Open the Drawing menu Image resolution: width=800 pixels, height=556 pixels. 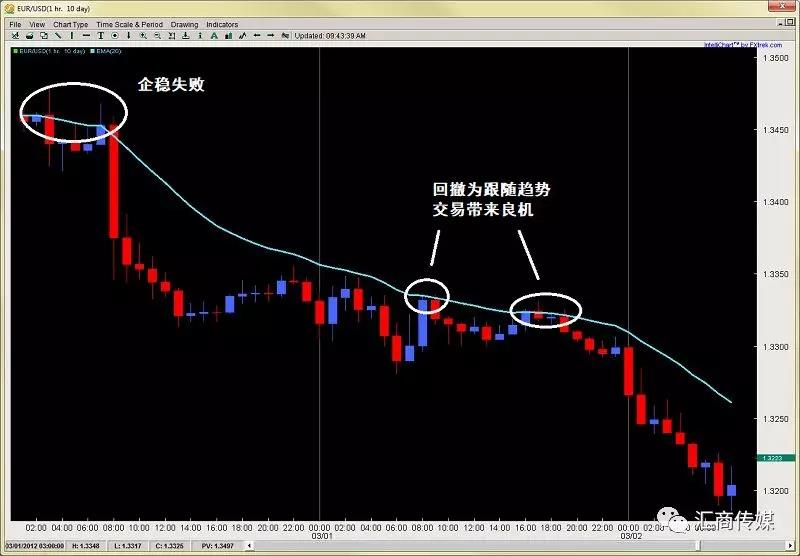coord(184,24)
